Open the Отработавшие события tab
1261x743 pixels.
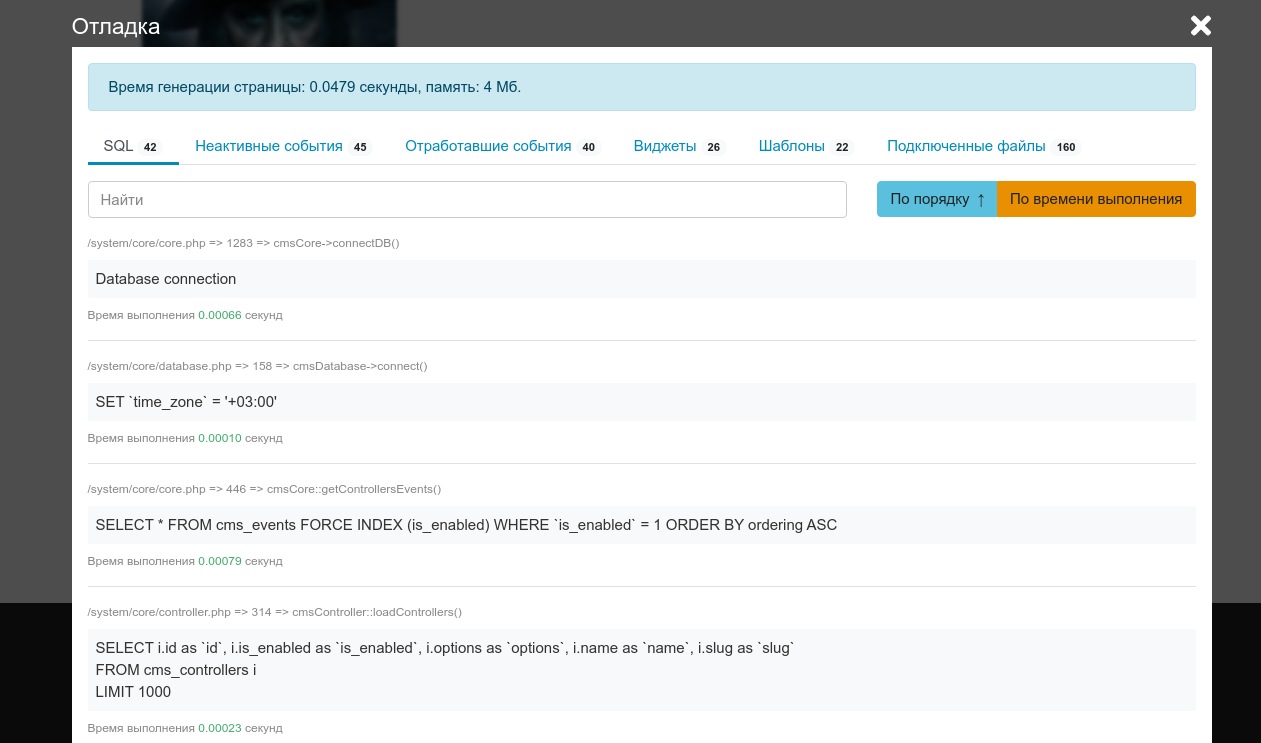(488, 146)
